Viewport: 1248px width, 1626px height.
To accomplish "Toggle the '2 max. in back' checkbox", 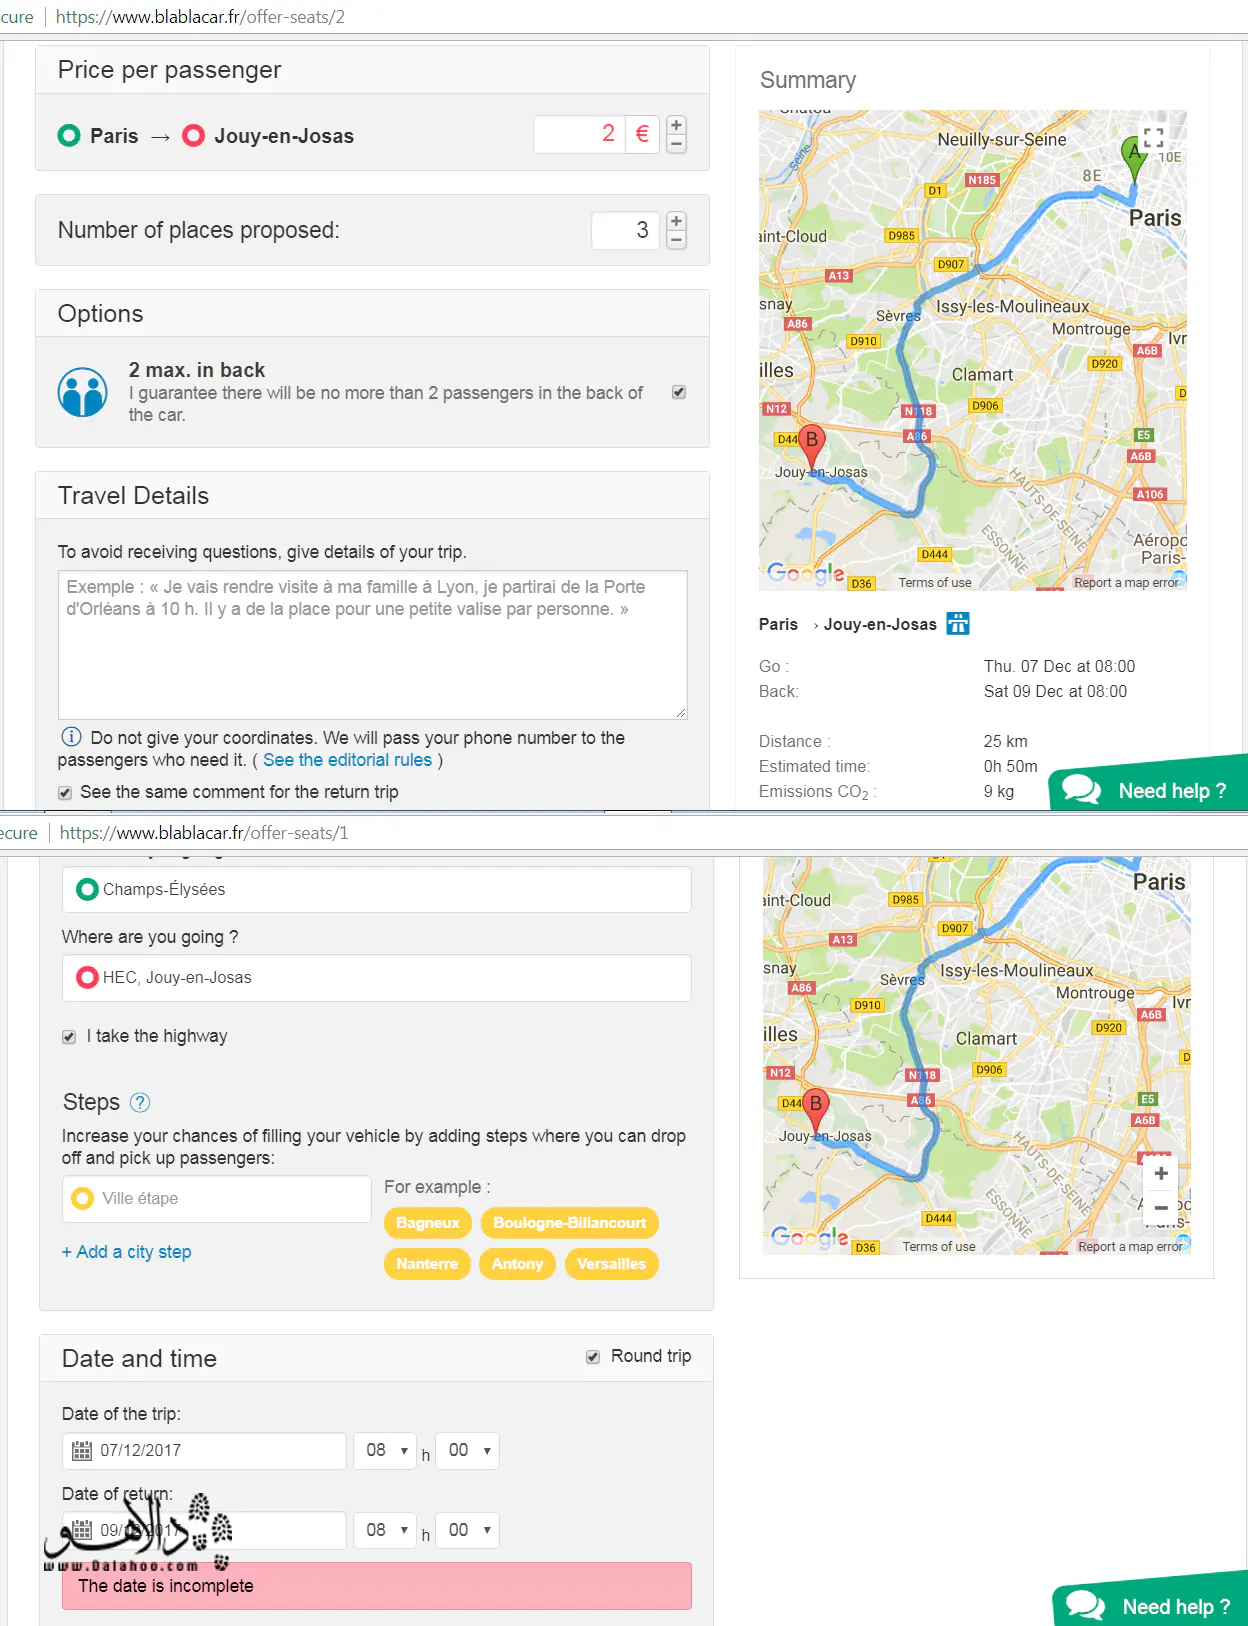I will [679, 392].
